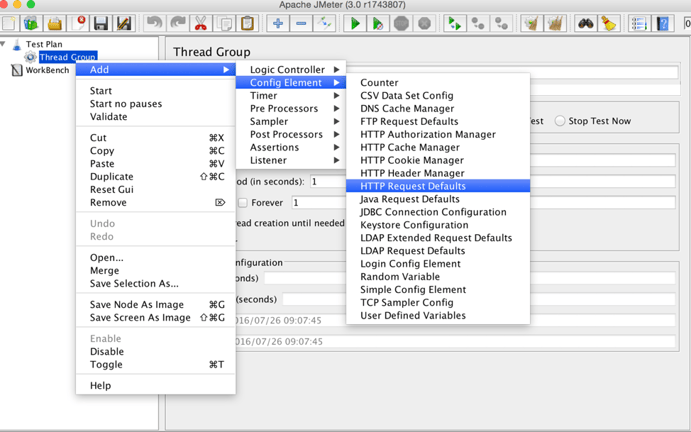Click the Redo arrow toolbar icon
Screen dimensions: 691x432
pos(178,23)
